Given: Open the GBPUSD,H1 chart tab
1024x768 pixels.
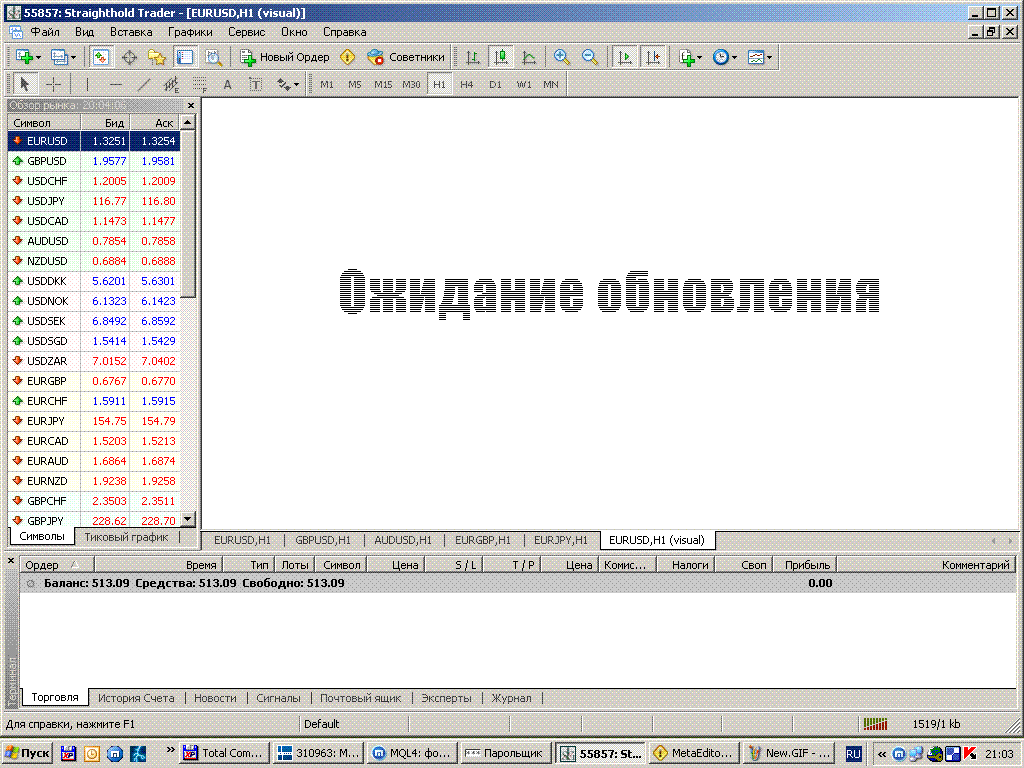Looking at the screenshot, I should click(323, 540).
